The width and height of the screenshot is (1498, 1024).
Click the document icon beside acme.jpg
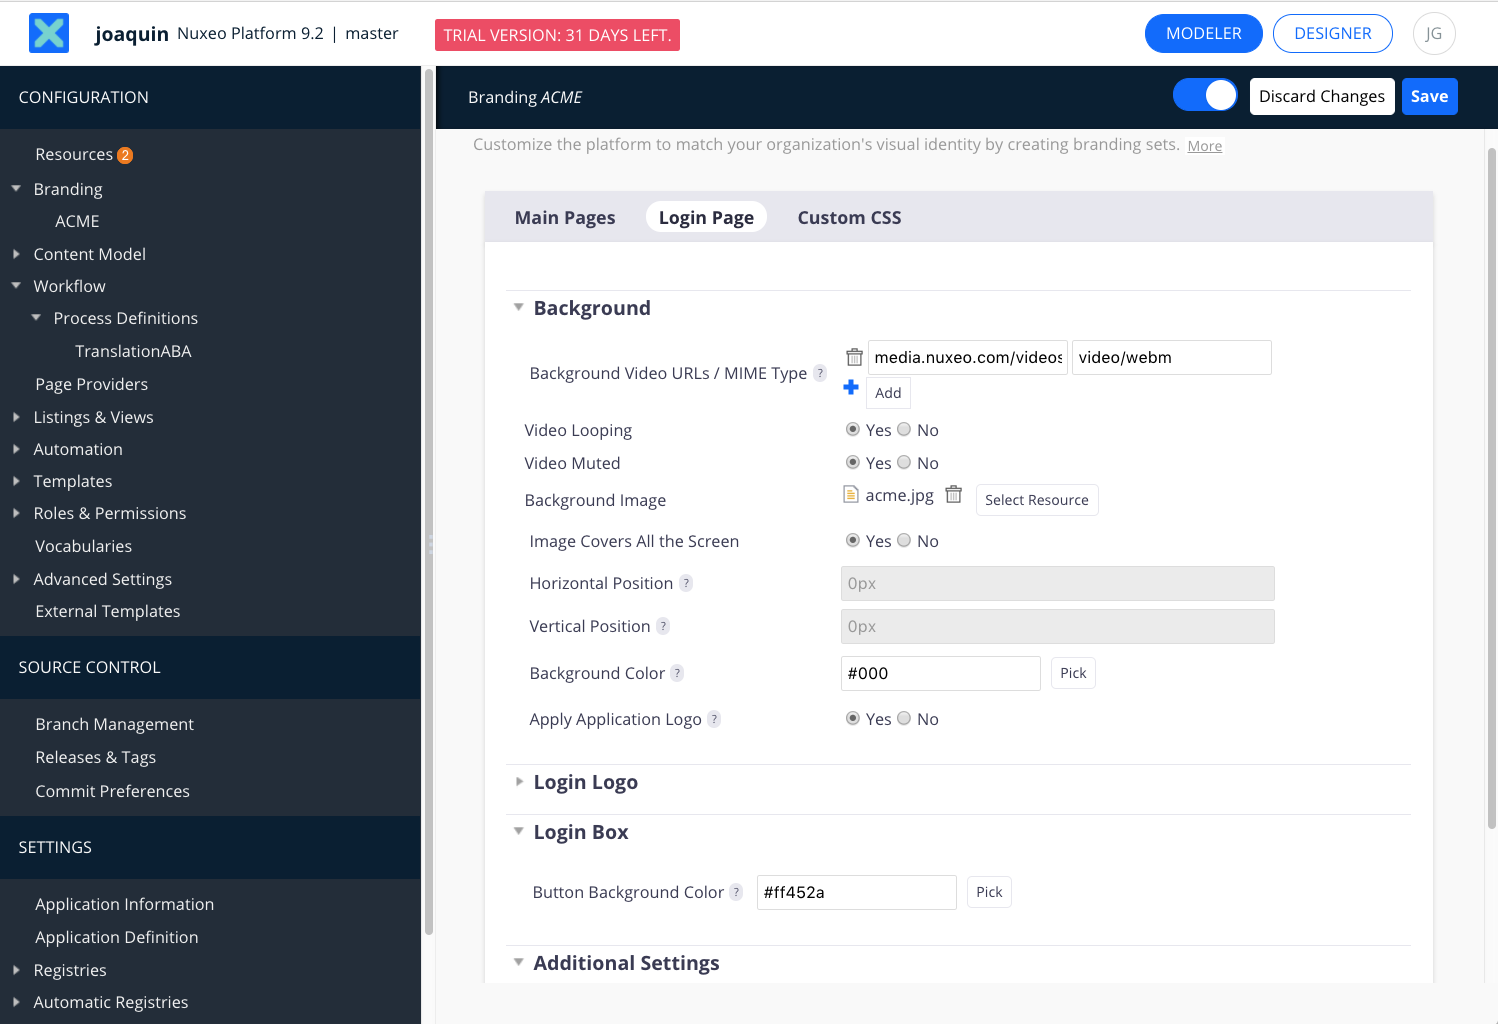pyautogui.click(x=851, y=494)
